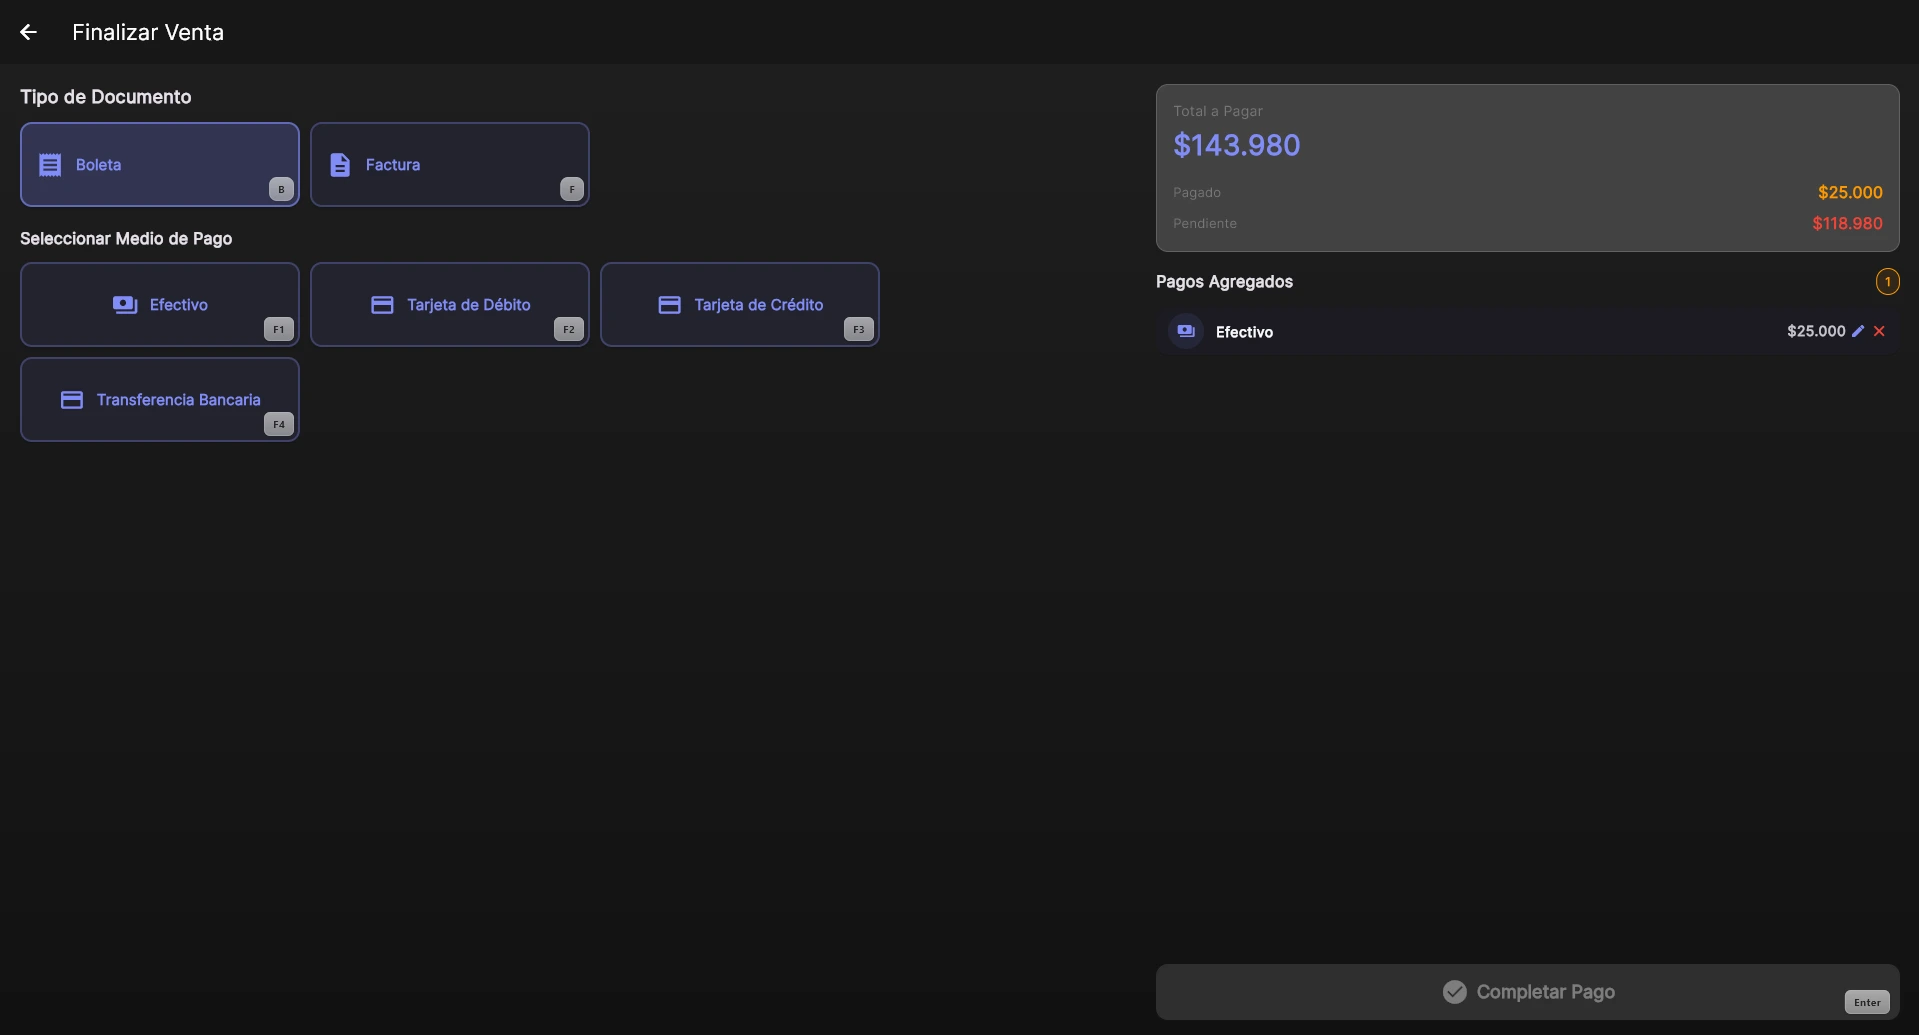Click the F1 shortcut badge
This screenshot has height=1035, width=1919.
279,329
